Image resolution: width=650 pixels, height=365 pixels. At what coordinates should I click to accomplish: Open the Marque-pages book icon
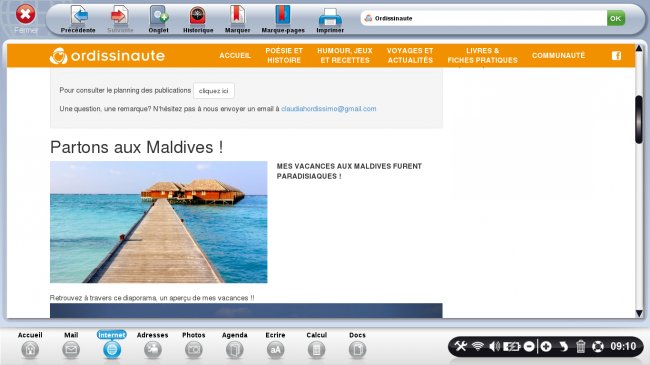point(283,15)
